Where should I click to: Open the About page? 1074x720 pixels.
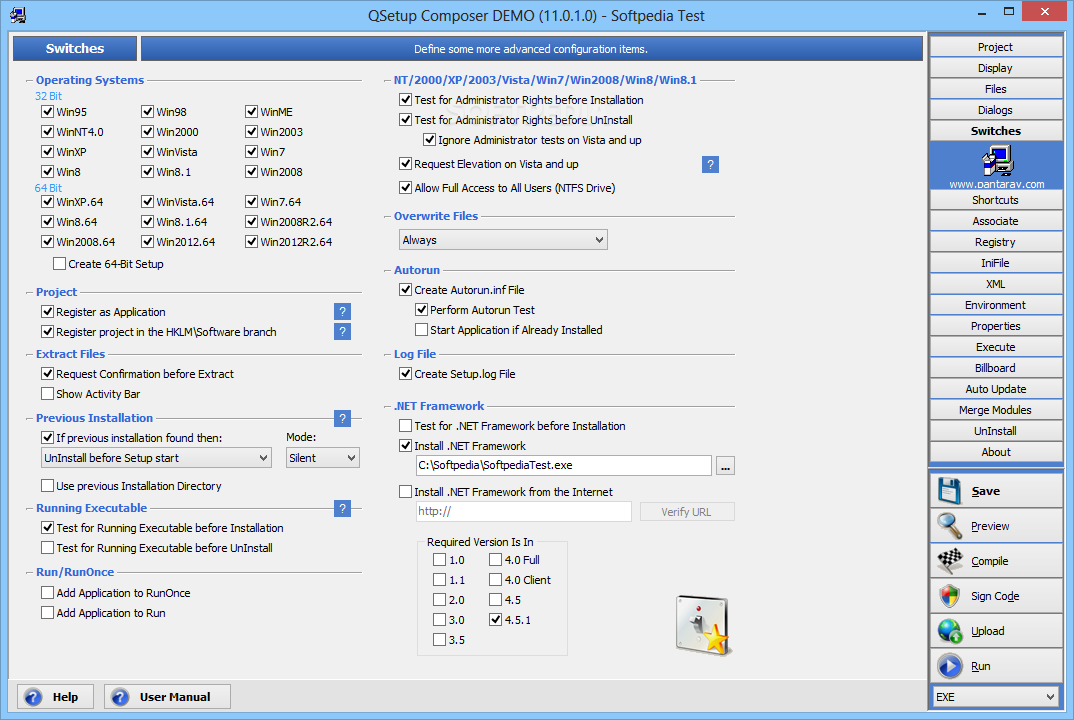click(x=995, y=452)
